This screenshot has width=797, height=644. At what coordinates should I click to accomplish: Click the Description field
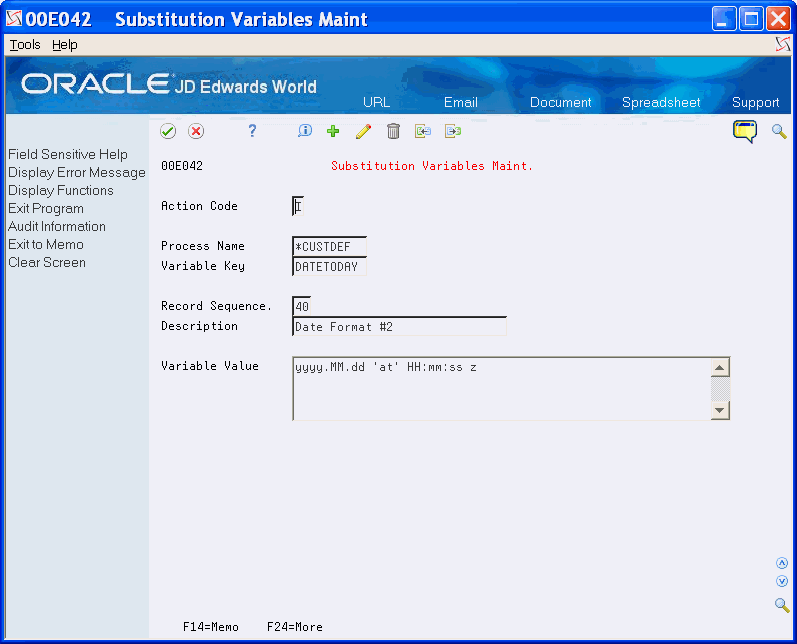click(x=400, y=326)
